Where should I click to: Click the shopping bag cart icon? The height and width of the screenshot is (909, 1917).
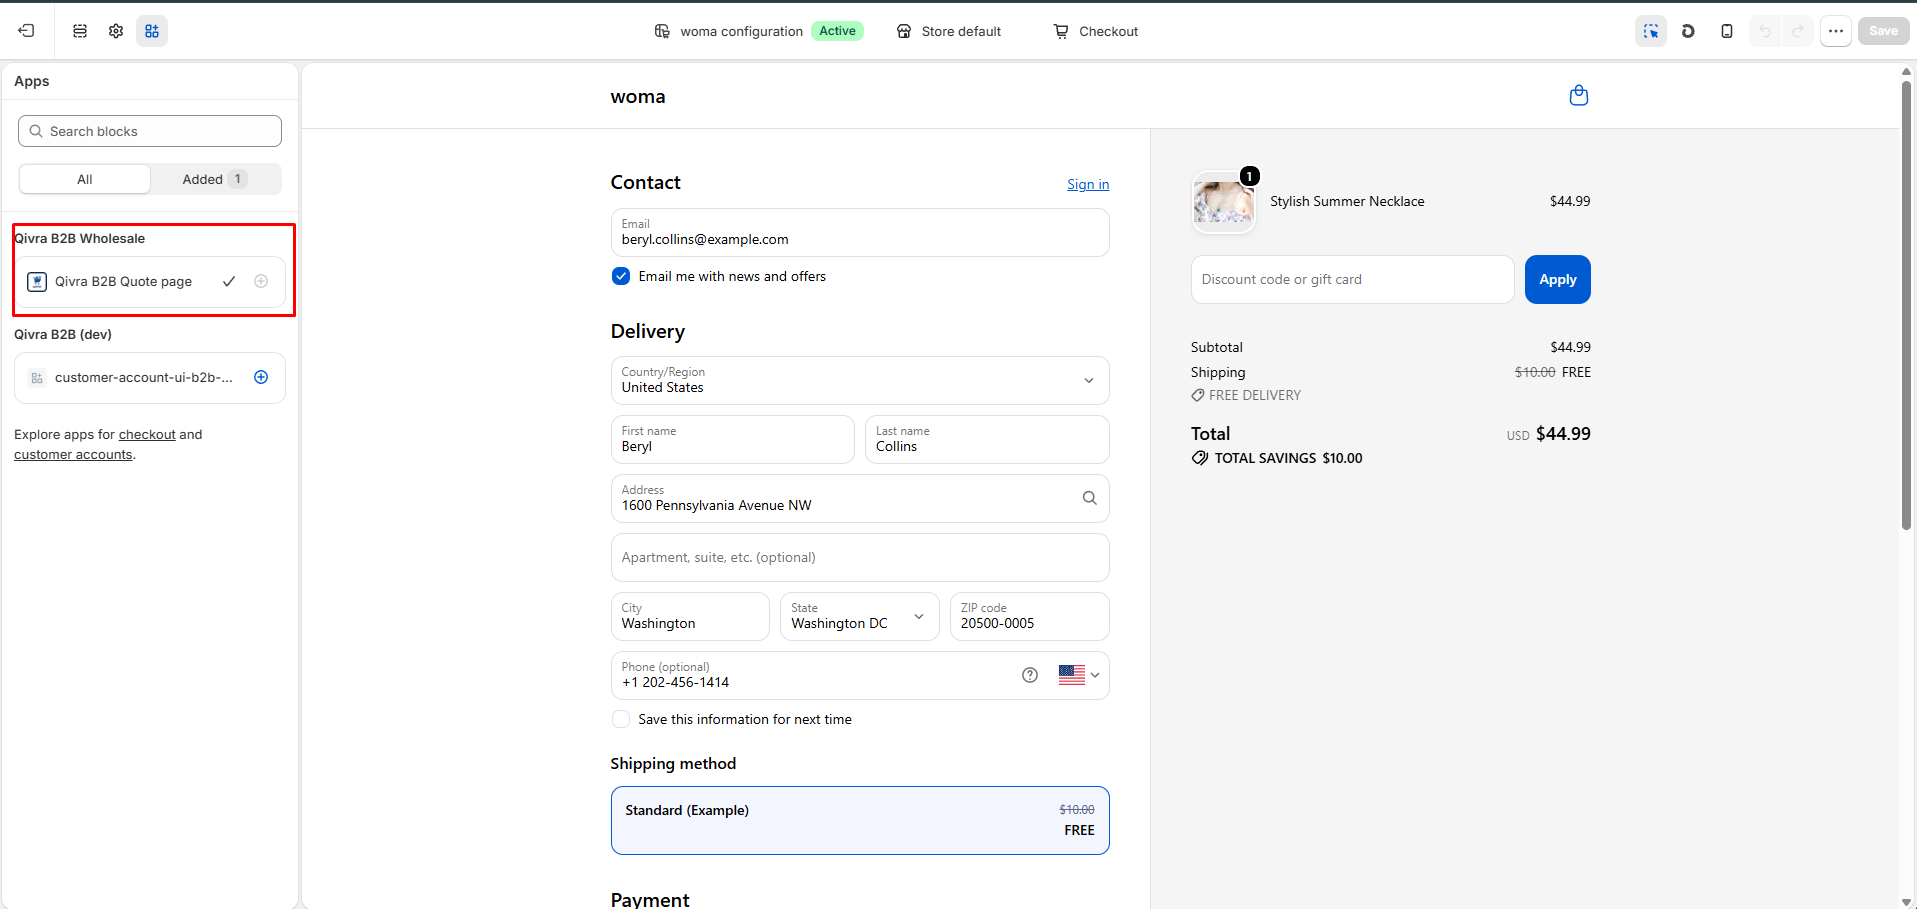(1579, 95)
